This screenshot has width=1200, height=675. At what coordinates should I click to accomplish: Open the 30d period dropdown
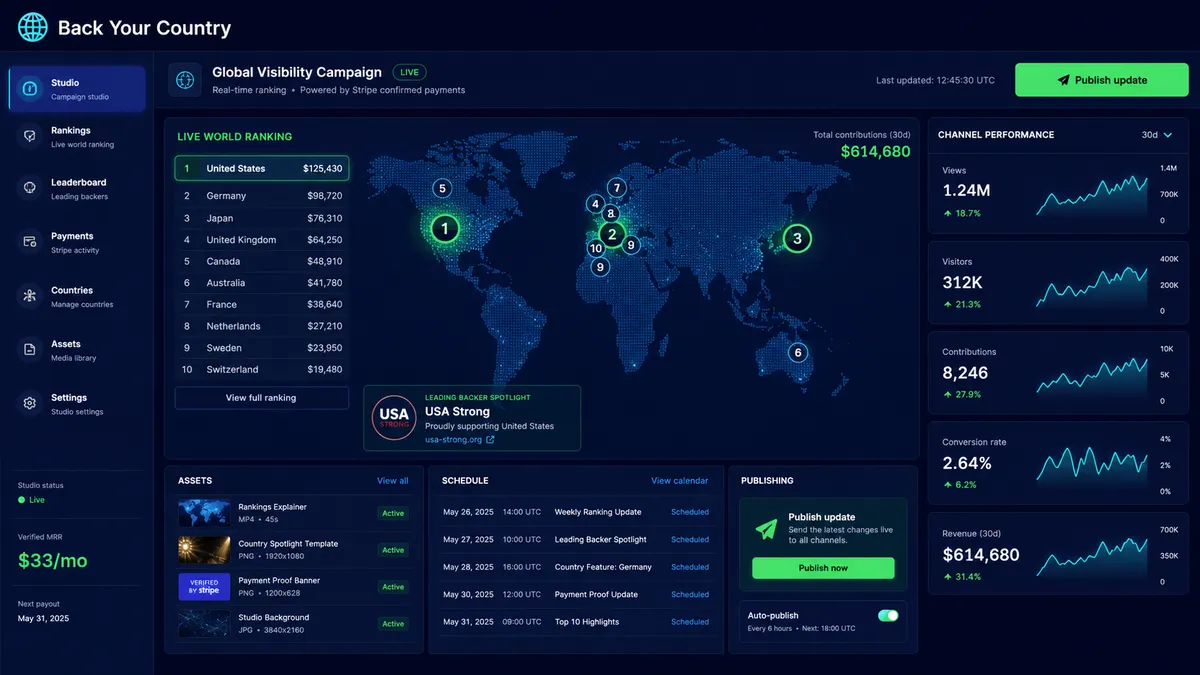click(x=1157, y=135)
